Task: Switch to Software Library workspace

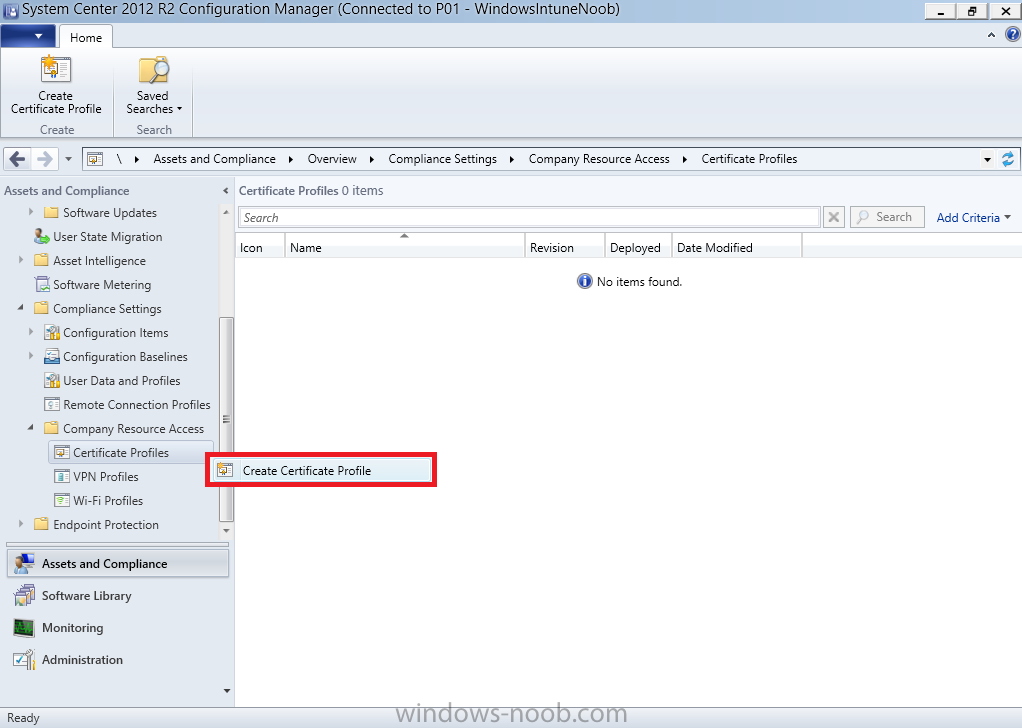Action: [x=118, y=596]
